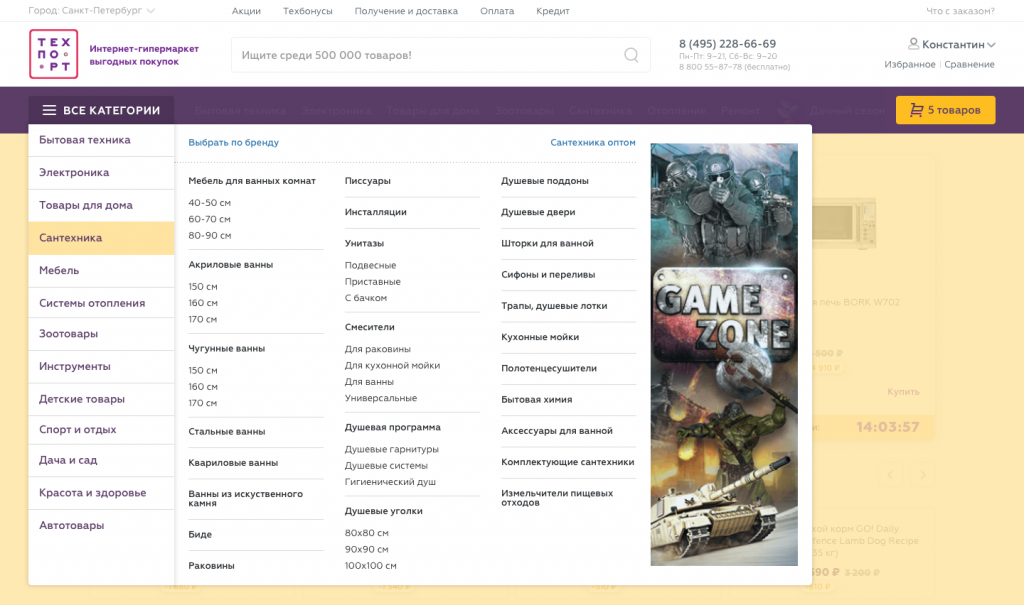Viewport: 1024px width, 605px height.
Task: Open the Сантехника оптом link
Action: click(x=592, y=143)
